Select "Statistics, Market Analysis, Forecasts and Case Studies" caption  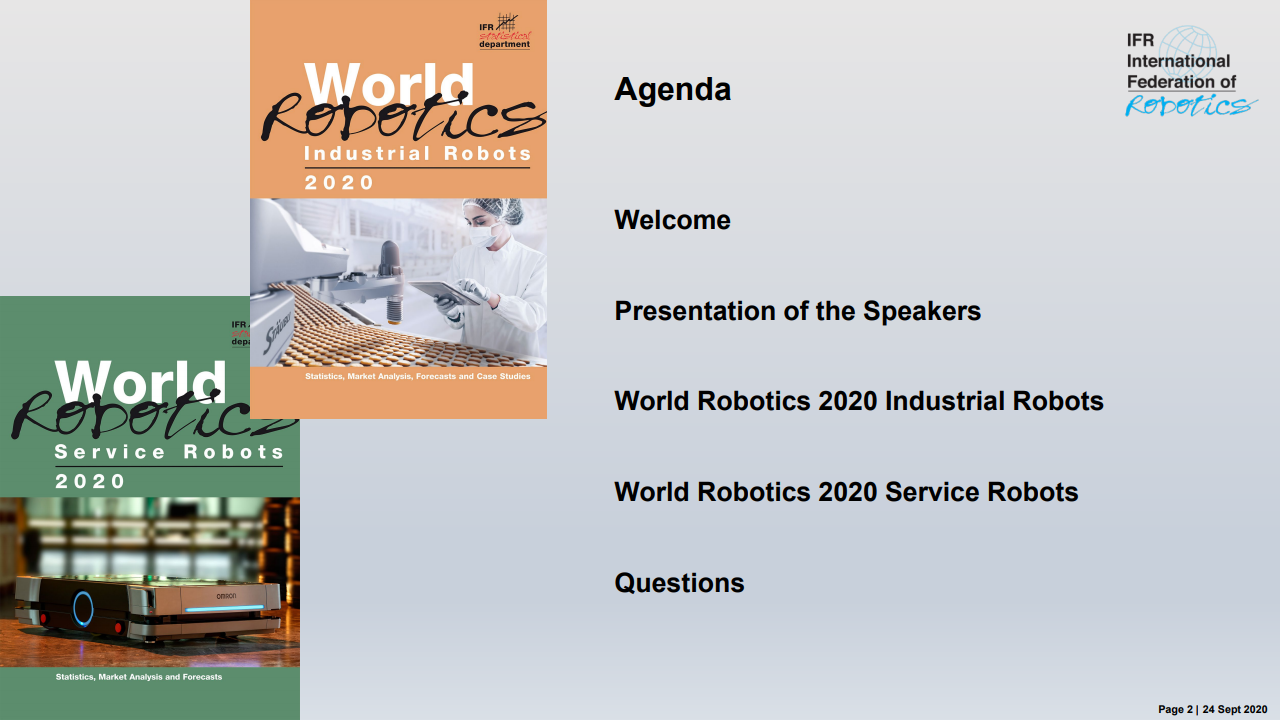click(418, 376)
